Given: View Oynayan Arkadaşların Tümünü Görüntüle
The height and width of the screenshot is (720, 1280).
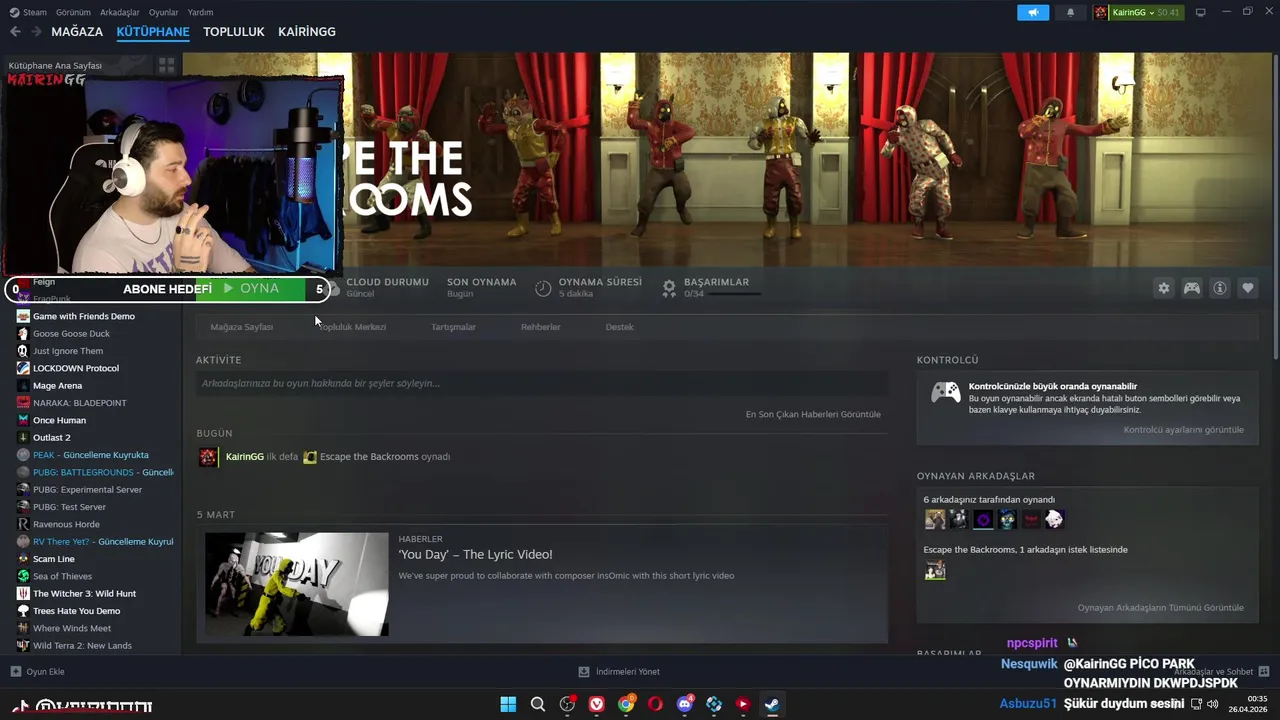Looking at the screenshot, I should click(x=1161, y=608).
